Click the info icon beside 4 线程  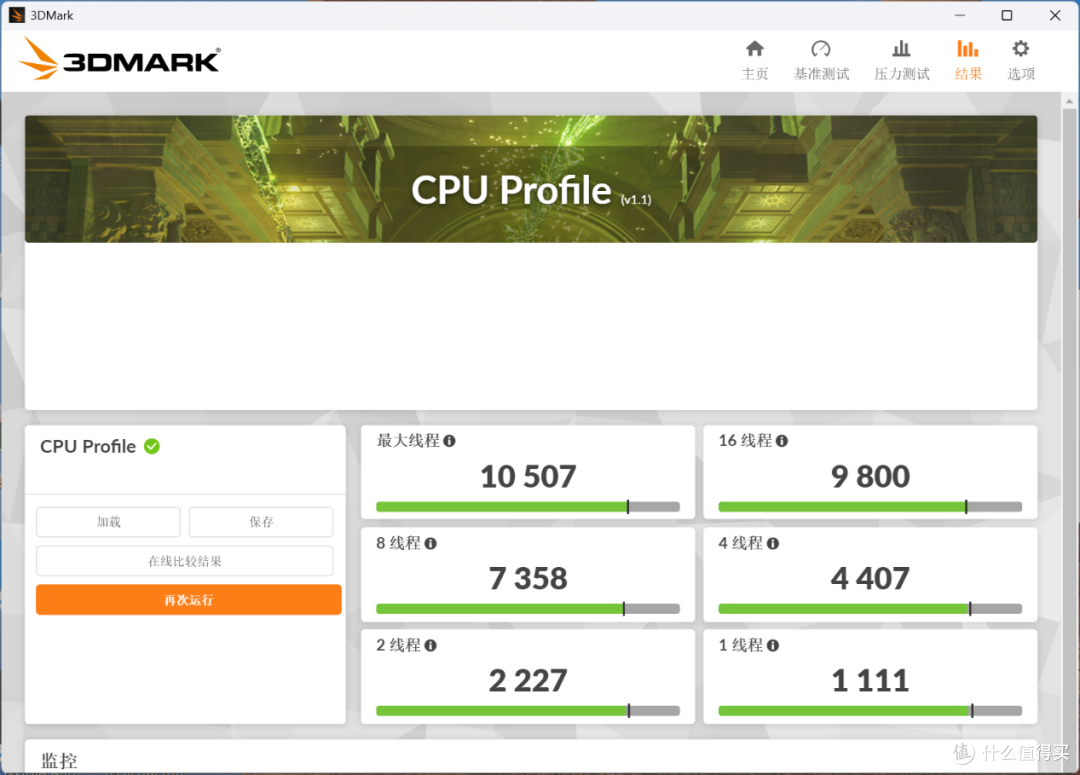point(773,544)
